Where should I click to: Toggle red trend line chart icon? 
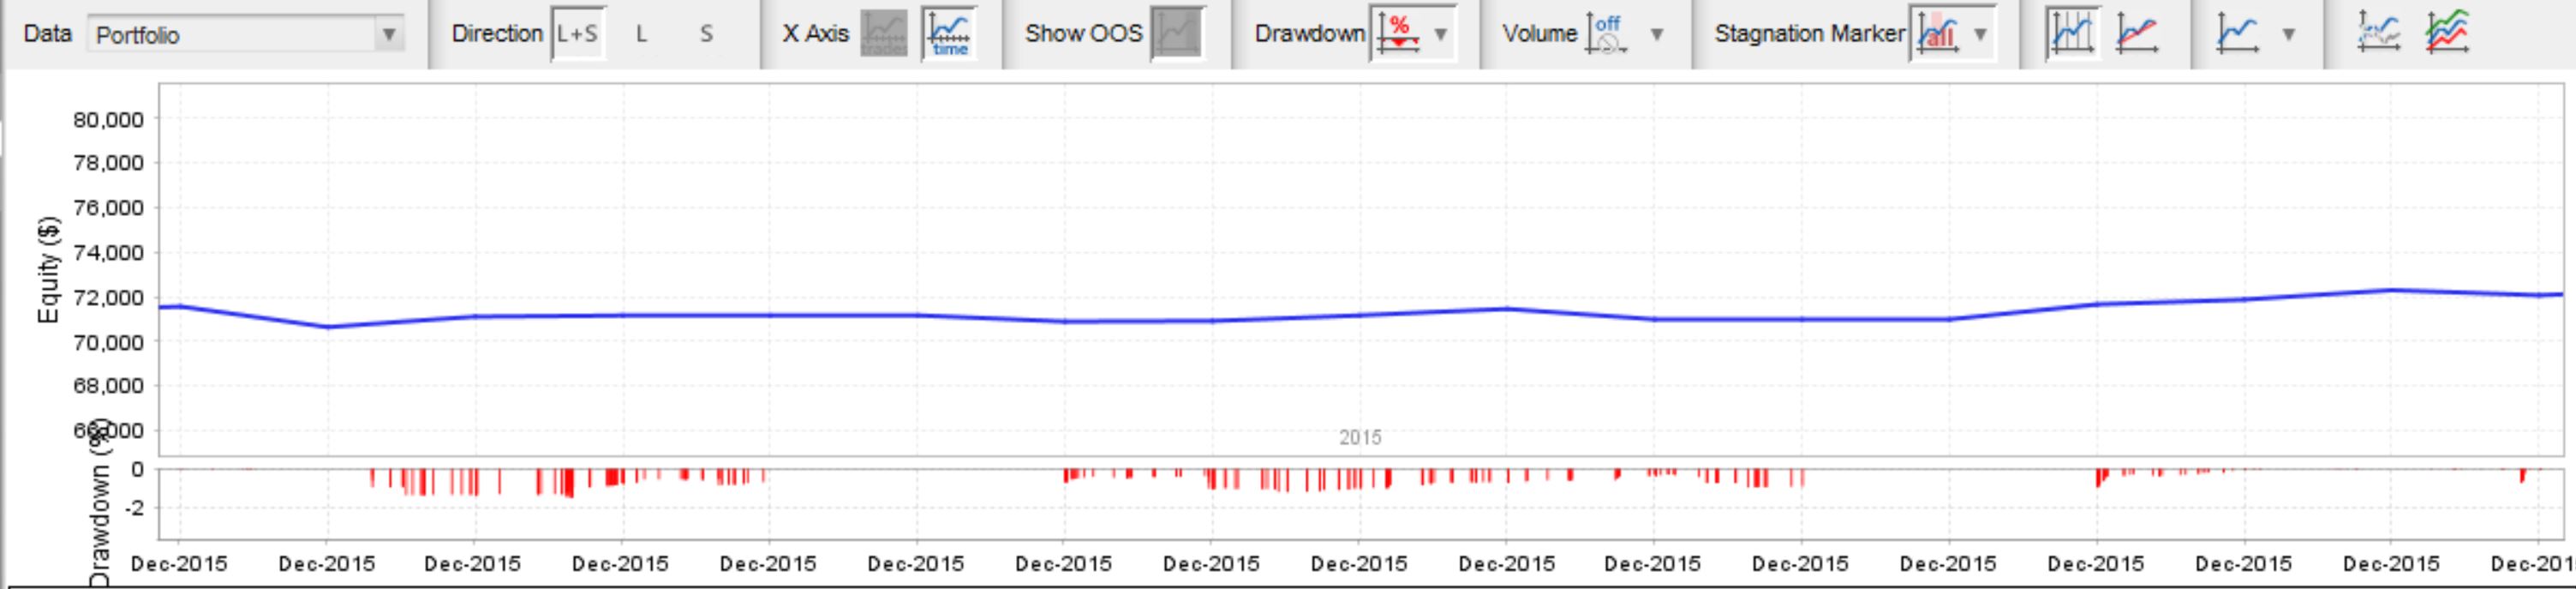2137,33
